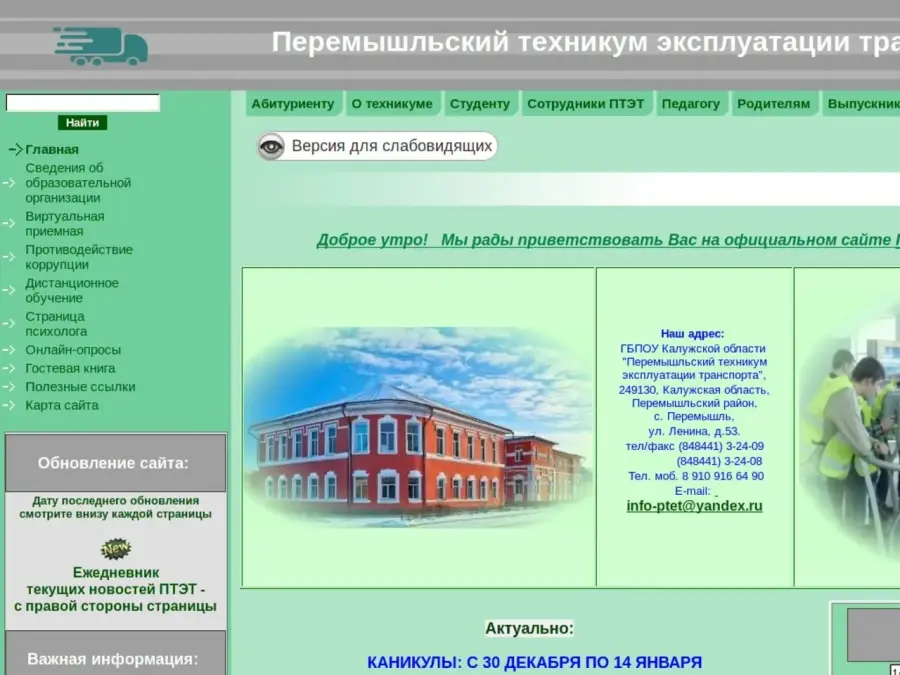This screenshot has width=900, height=675.
Task: Open the О техникуме tab
Action: pos(392,104)
